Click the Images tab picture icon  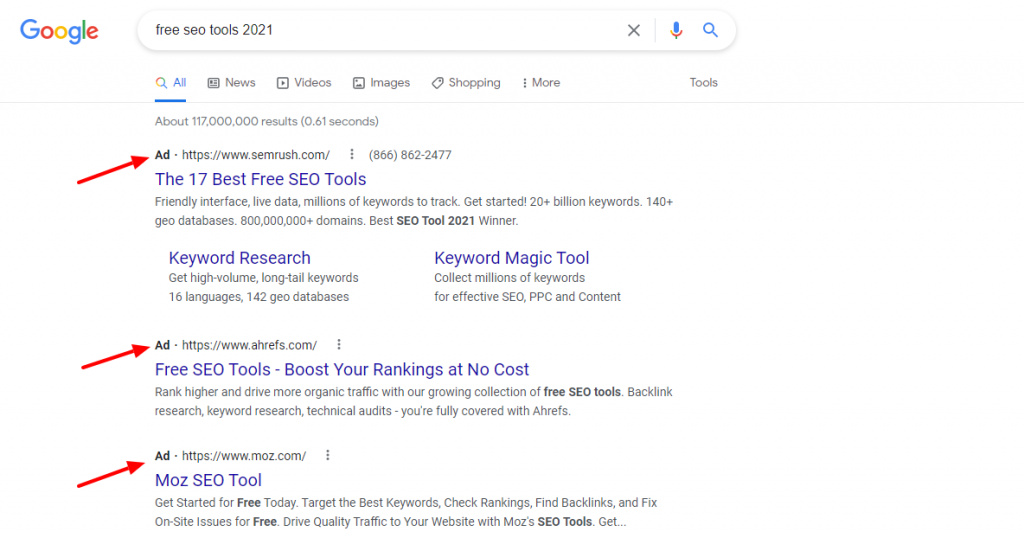pos(359,83)
